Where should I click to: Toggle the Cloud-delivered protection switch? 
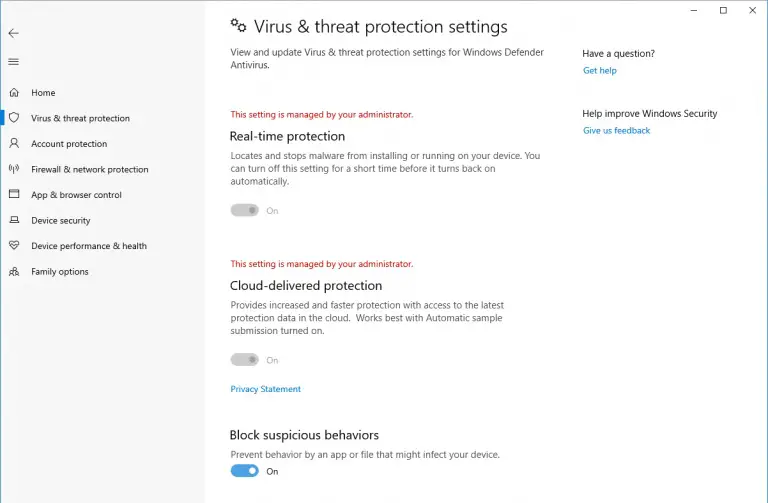pyautogui.click(x=245, y=360)
